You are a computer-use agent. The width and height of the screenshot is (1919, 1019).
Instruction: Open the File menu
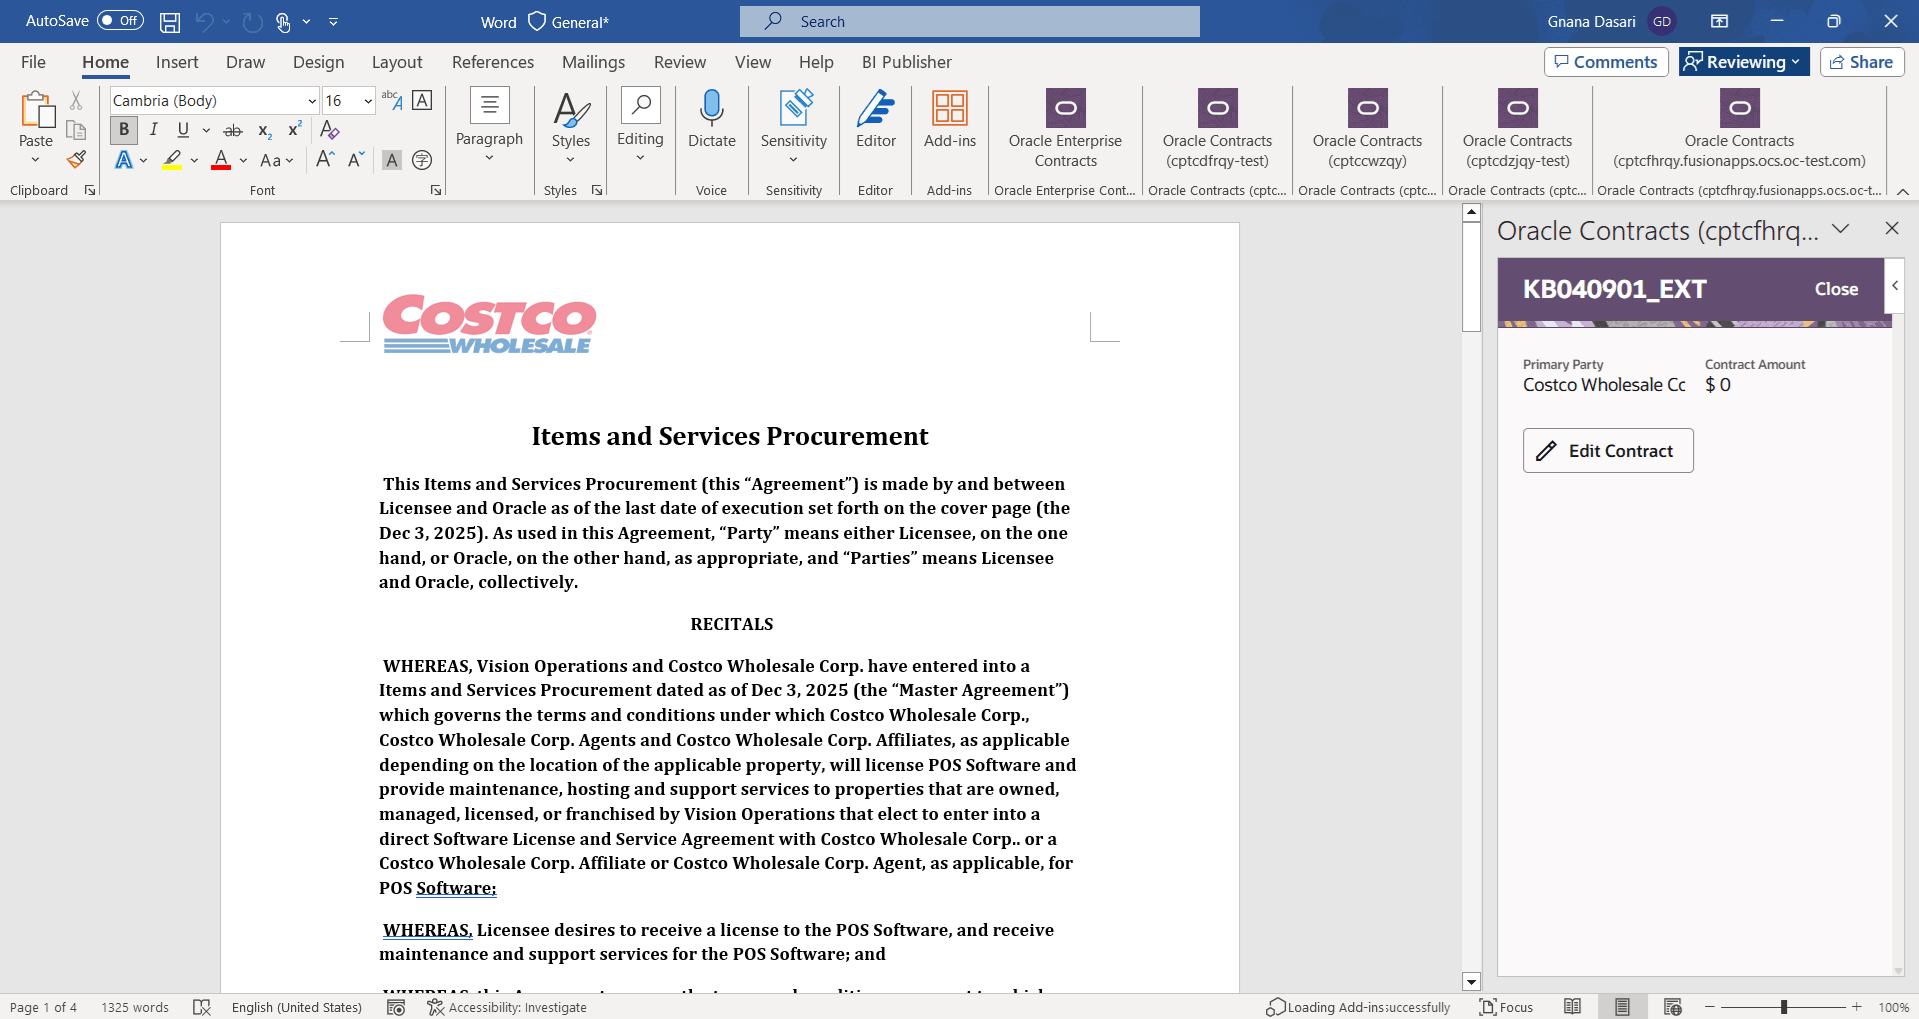point(33,62)
